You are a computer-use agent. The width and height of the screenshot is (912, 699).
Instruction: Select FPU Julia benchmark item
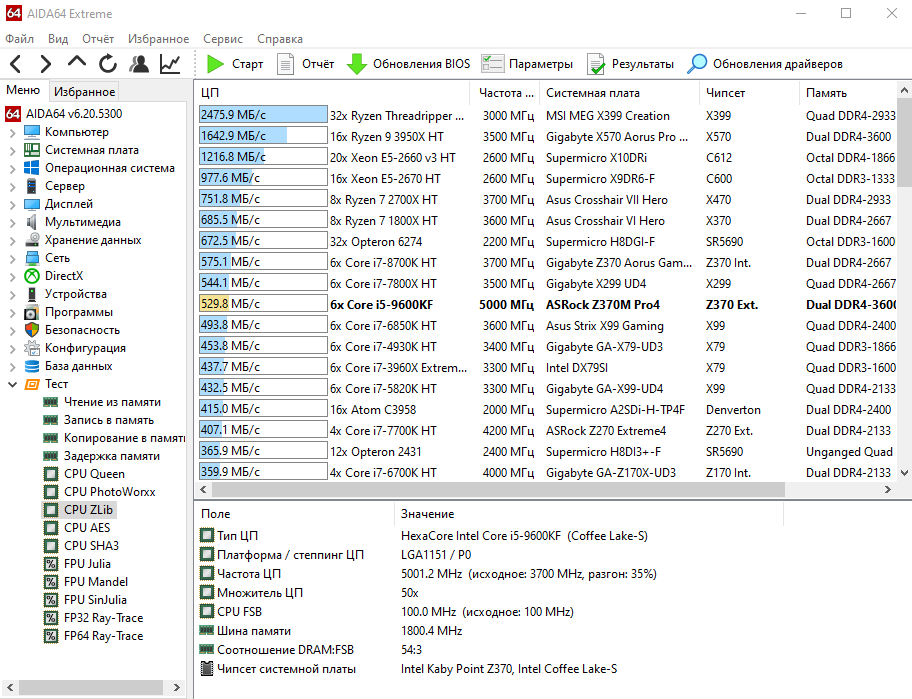coord(90,564)
